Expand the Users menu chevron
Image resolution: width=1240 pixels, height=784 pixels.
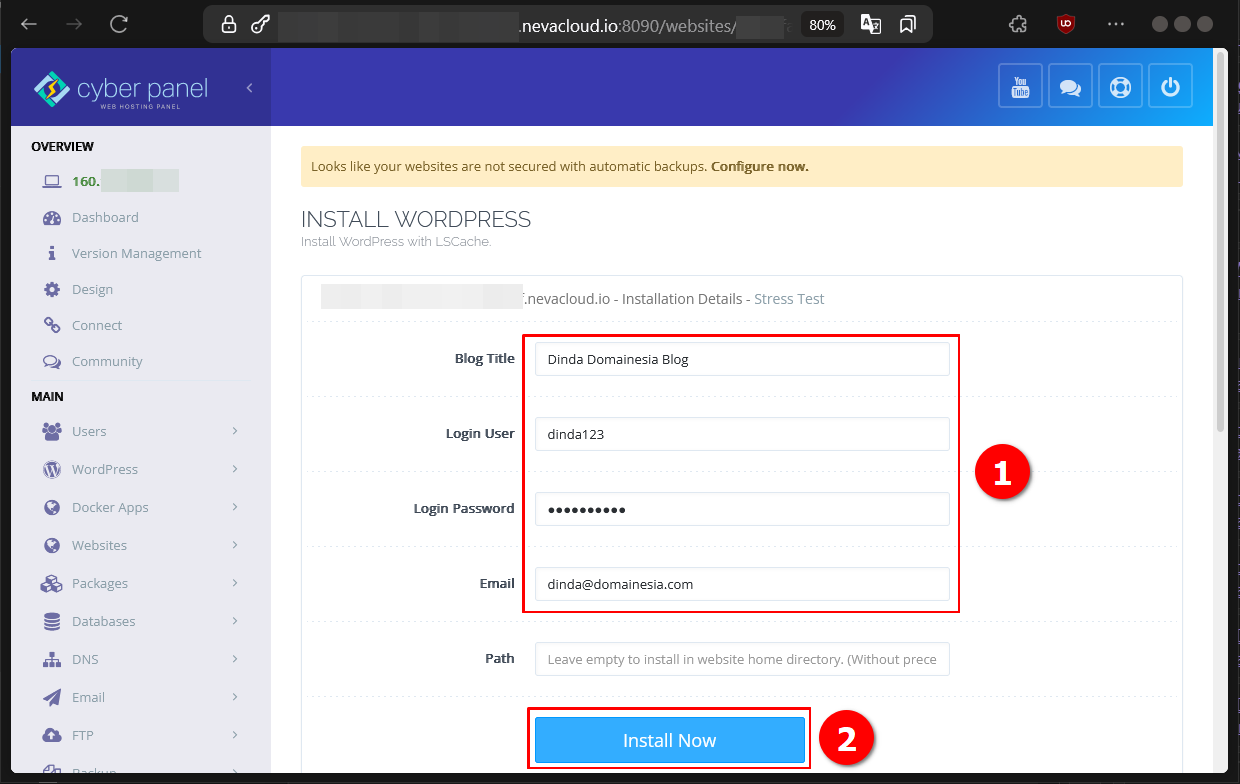pyautogui.click(x=235, y=431)
